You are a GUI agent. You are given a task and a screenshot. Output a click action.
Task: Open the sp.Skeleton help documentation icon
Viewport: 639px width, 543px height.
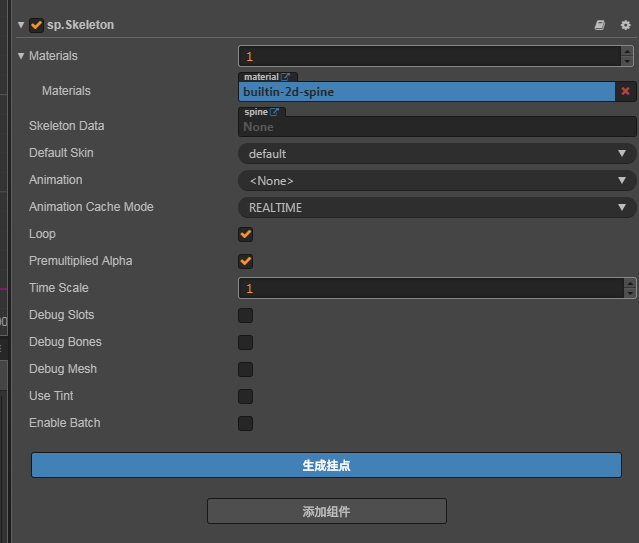pyautogui.click(x=600, y=25)
